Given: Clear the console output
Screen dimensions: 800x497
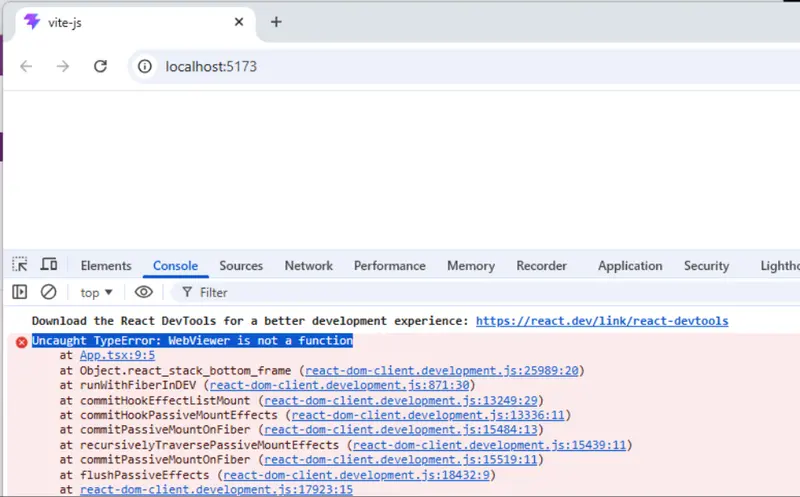Looking at the screenshot, I should (x=48, y=292).
